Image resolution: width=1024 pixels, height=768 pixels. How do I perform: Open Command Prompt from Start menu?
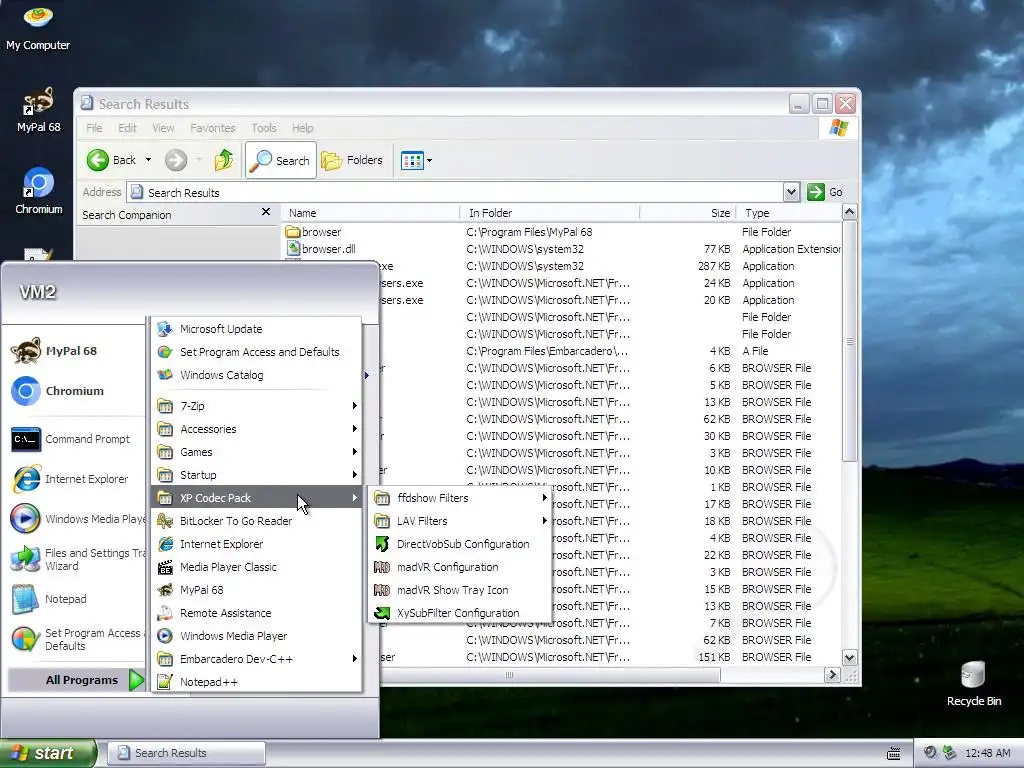[76, 439]
